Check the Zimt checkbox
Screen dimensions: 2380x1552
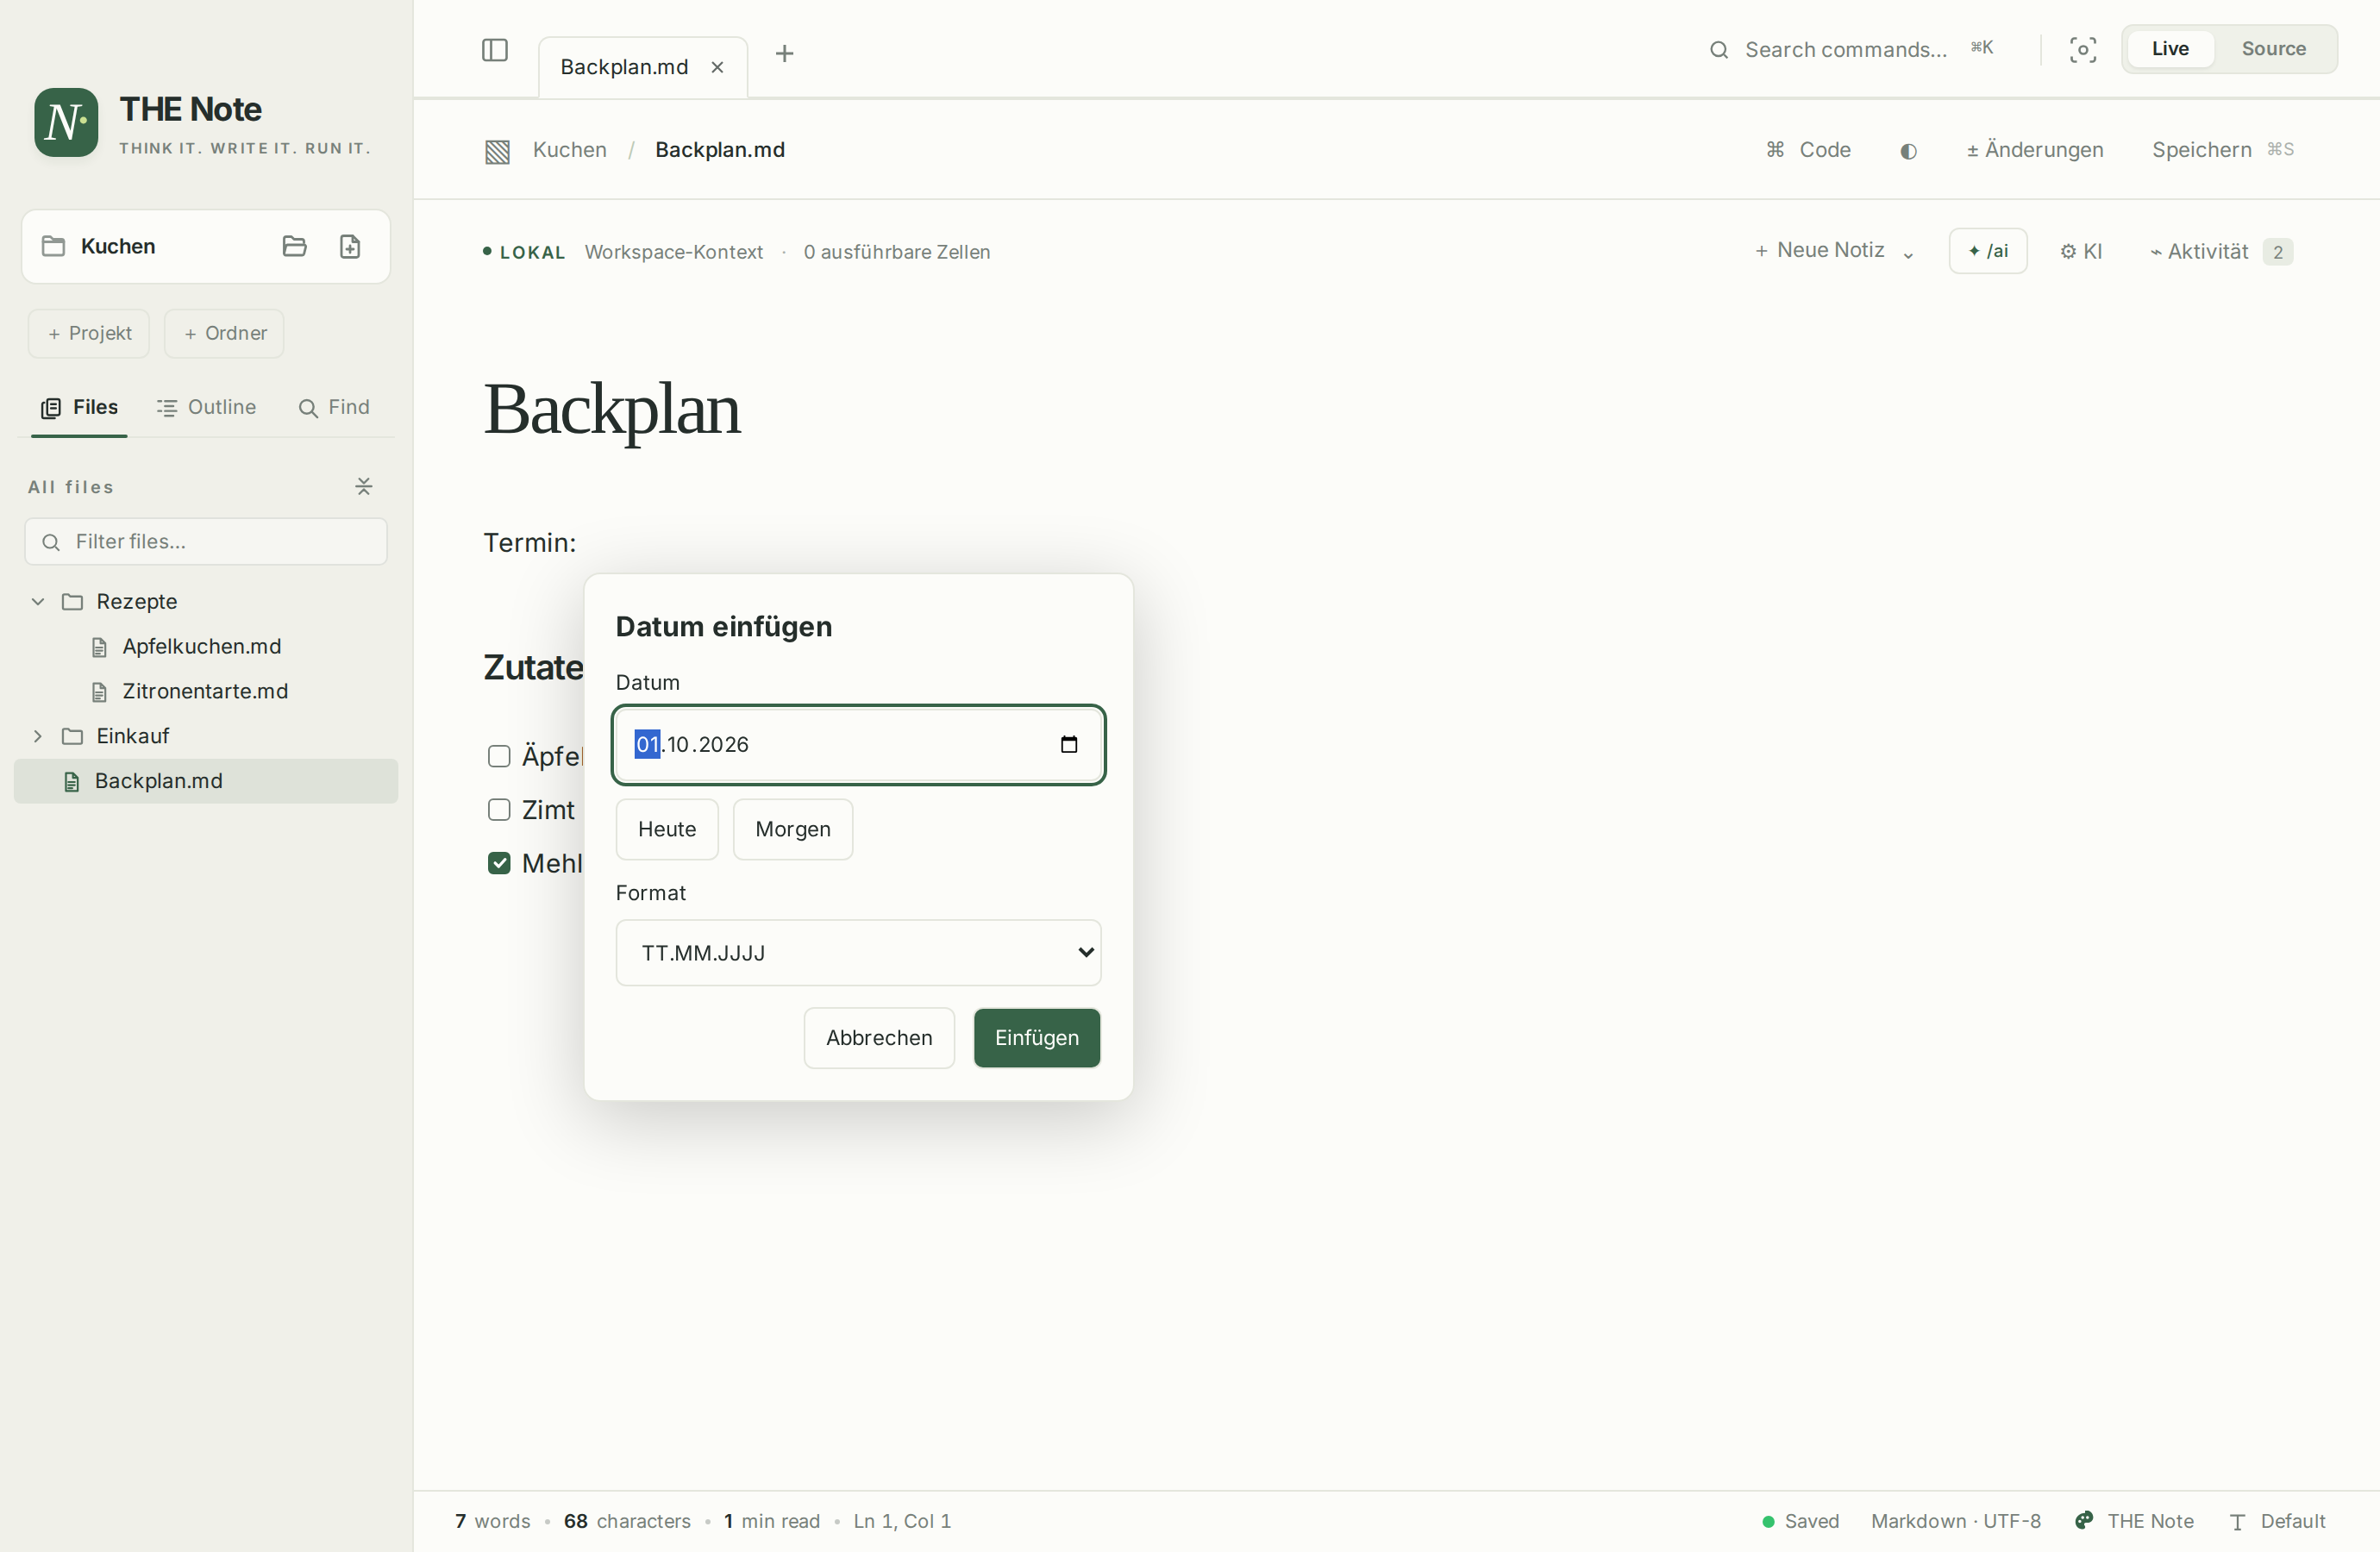[499, 810]
